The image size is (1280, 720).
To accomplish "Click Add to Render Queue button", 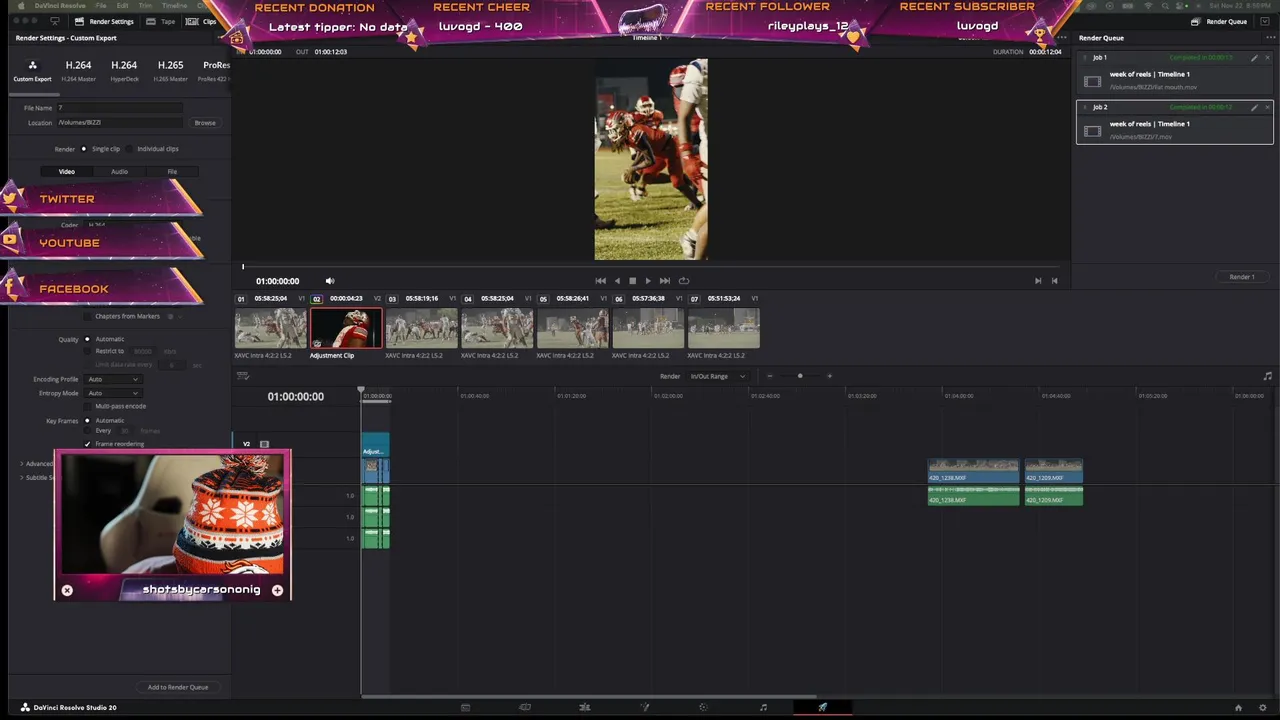I will (178, 687).
